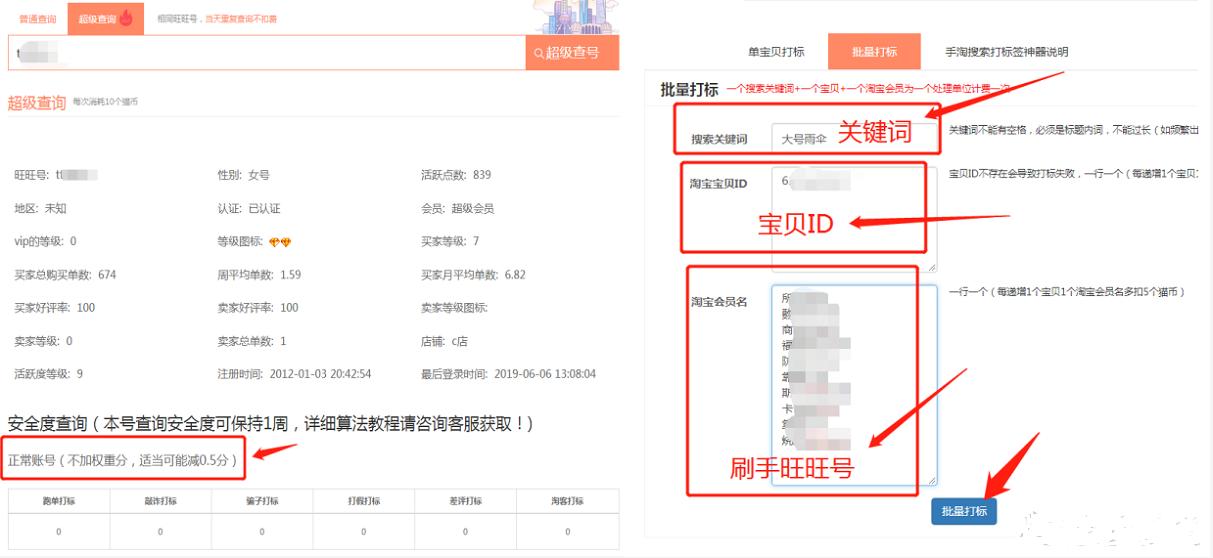This screenshot has width=1213, height=558.
Task: Click the 认证: 已认证 text
Action: click(248, 209)
